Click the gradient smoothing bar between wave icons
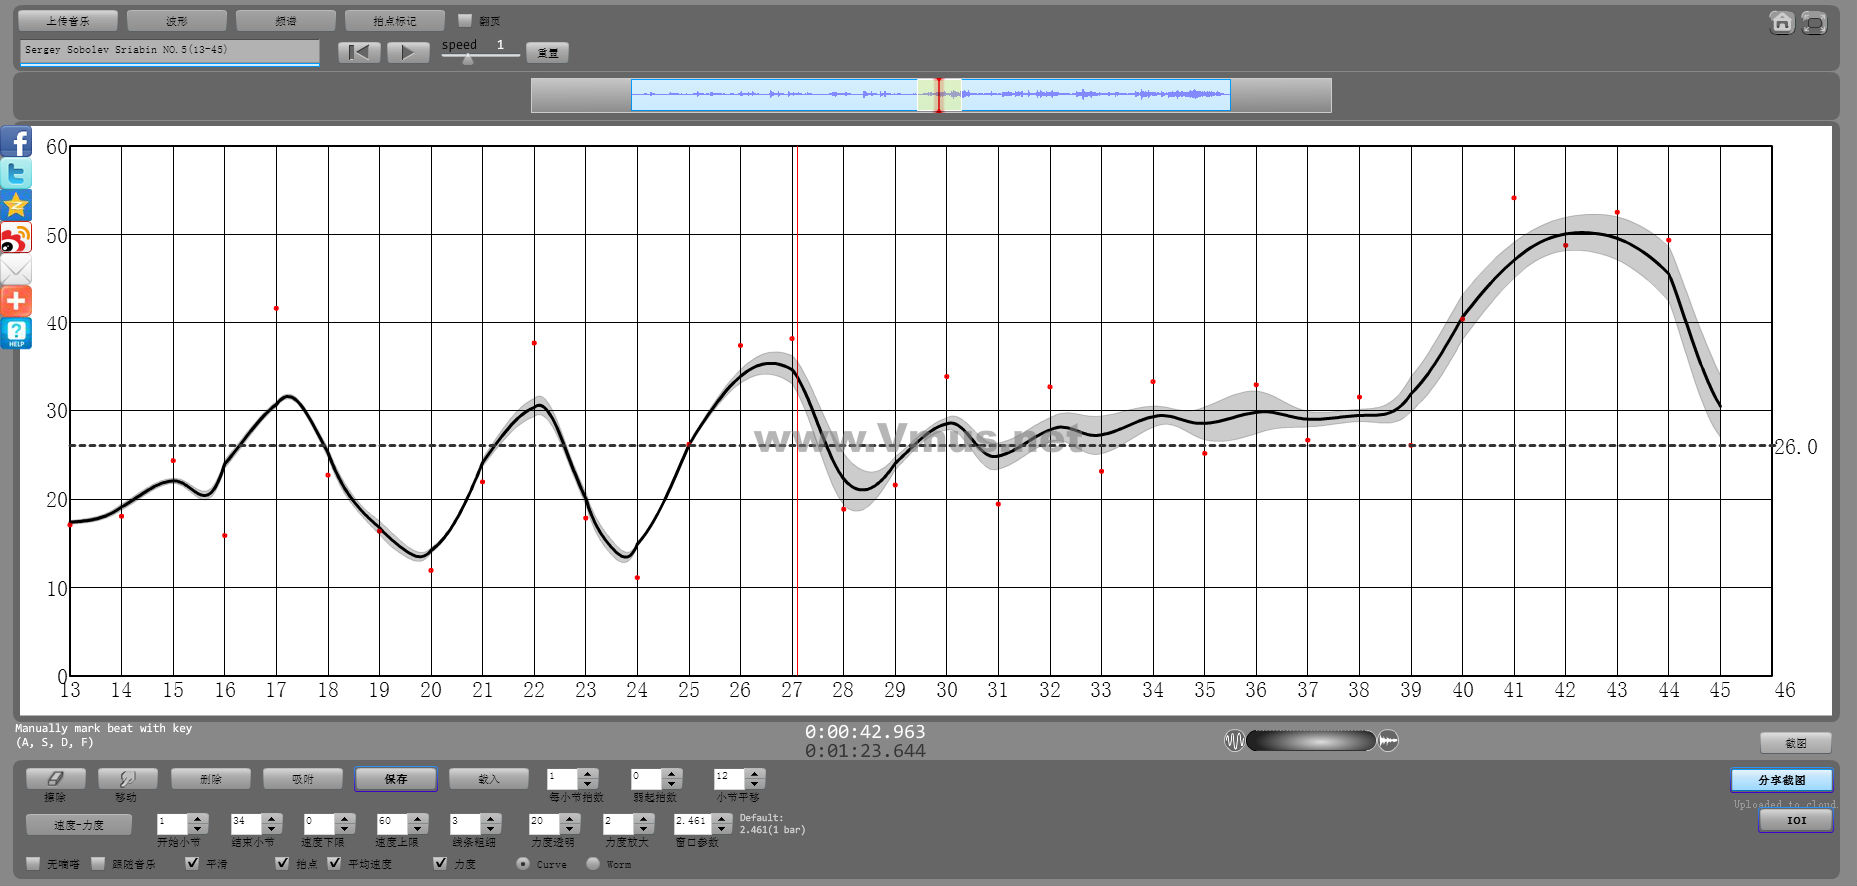1857x886 pixels. point(1311,741)
